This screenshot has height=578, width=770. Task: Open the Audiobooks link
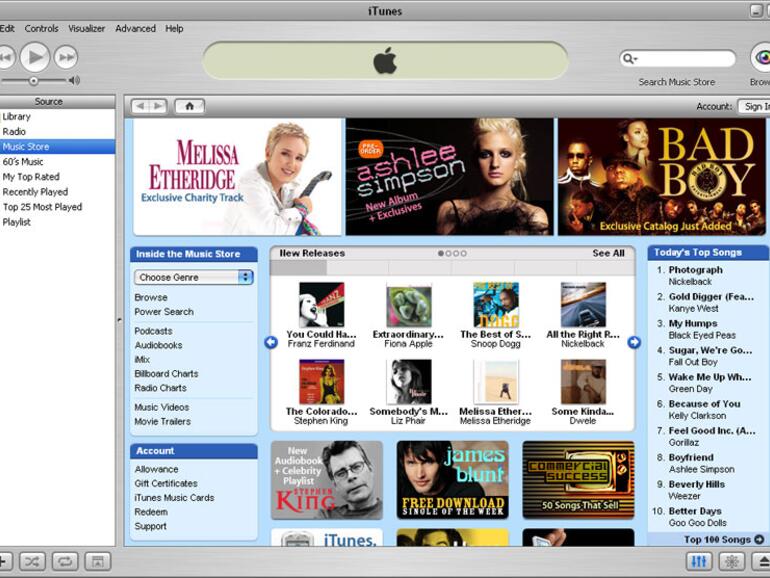(x=158, y=345)
